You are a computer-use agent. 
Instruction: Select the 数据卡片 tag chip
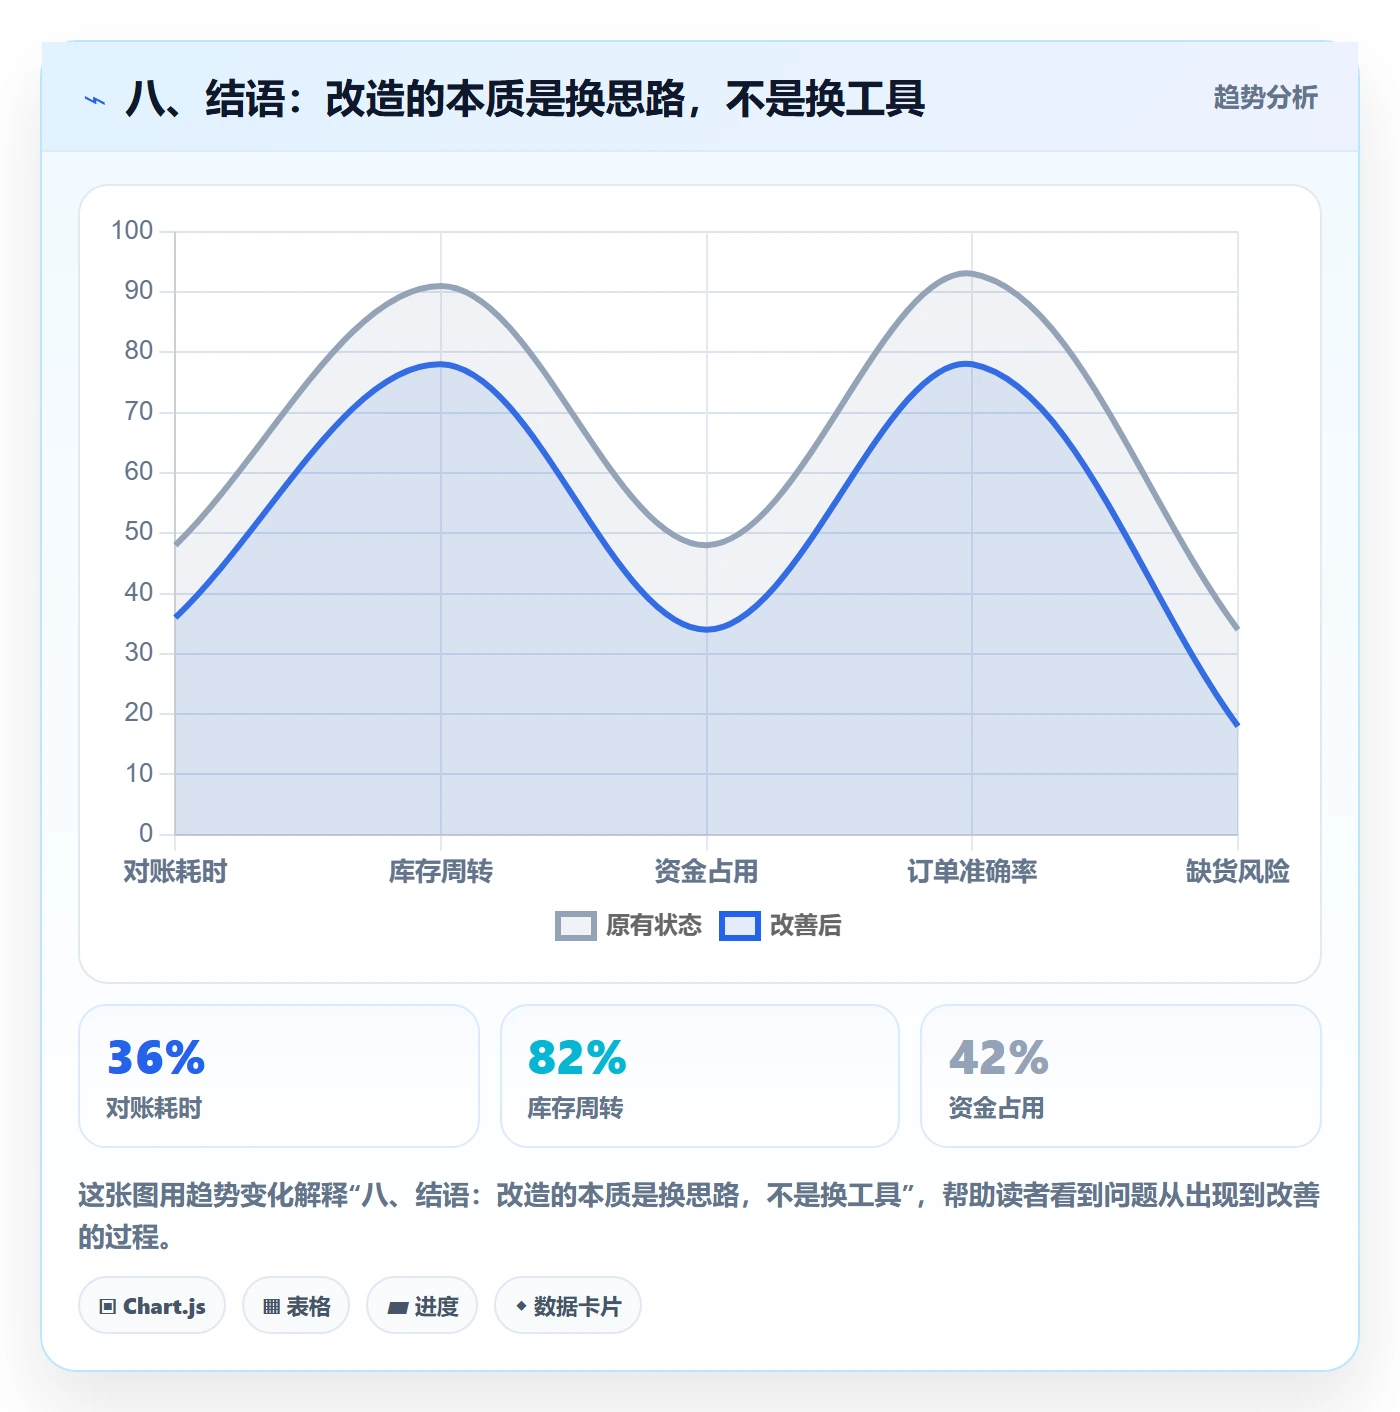point(568,1305)
